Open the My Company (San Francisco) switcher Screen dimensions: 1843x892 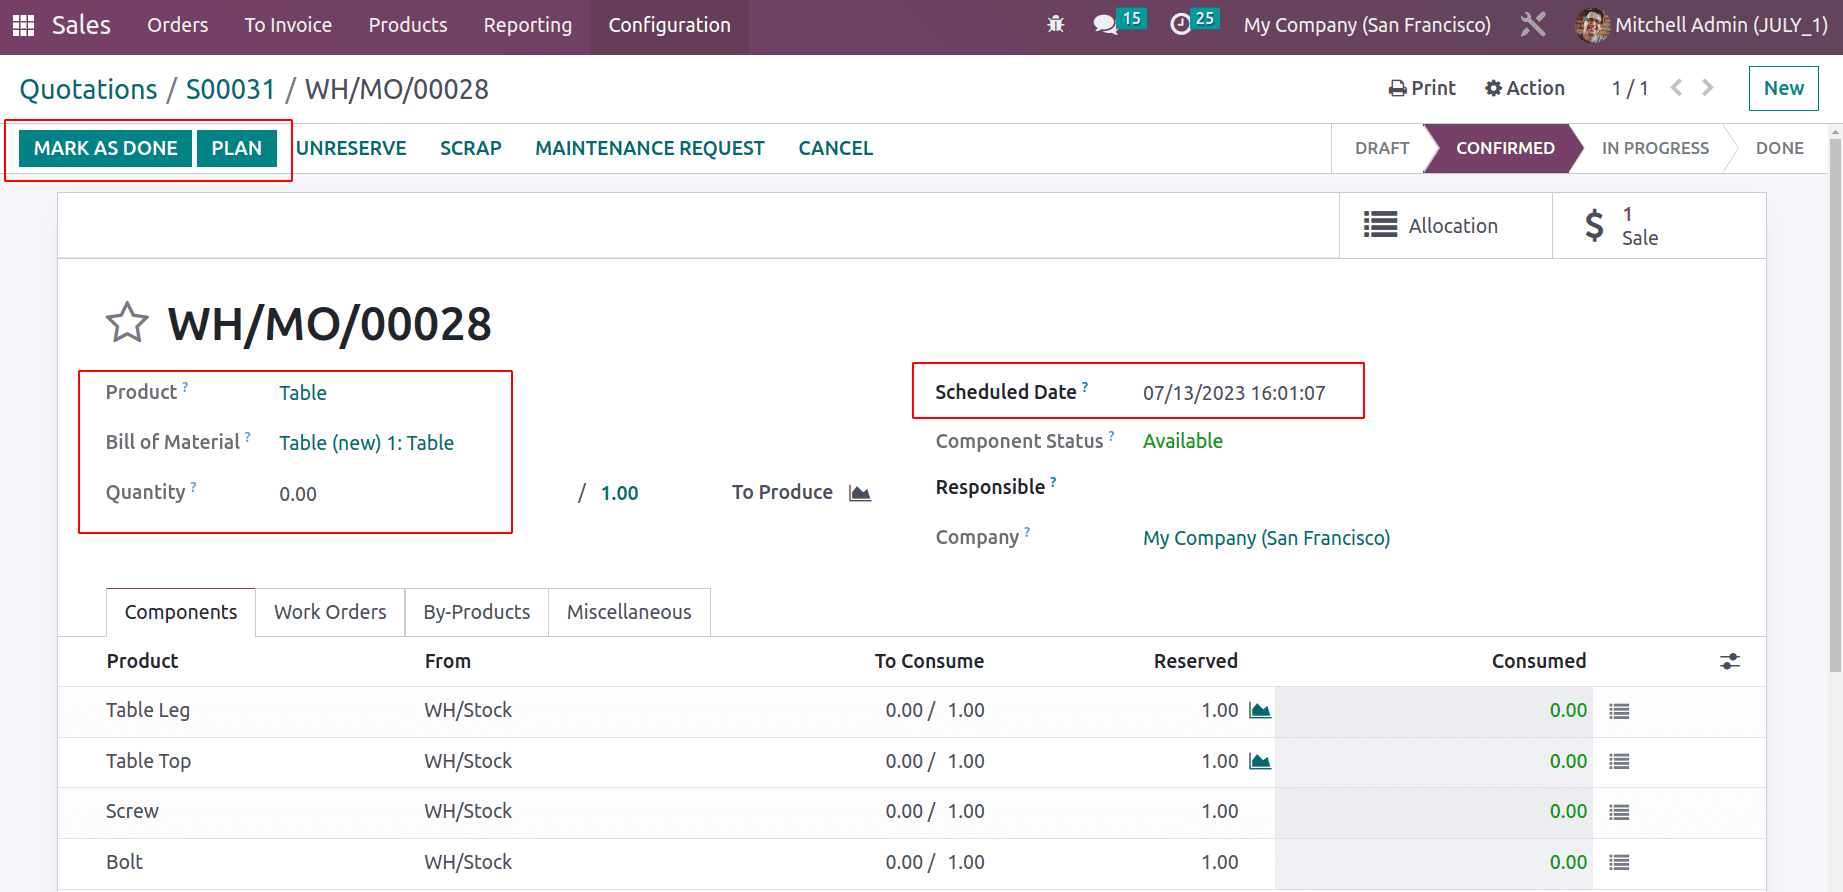pos(1367,25)
